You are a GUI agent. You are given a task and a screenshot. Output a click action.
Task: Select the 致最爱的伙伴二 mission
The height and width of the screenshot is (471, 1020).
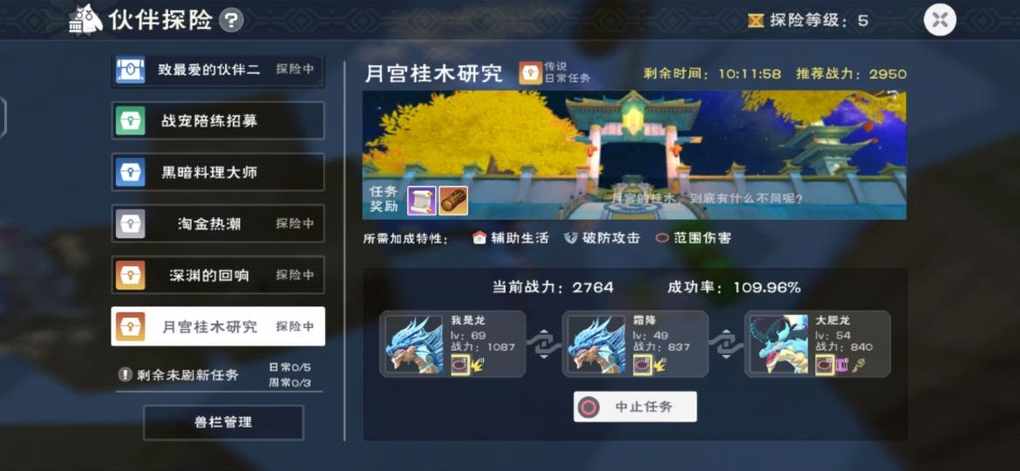(218, 70)
